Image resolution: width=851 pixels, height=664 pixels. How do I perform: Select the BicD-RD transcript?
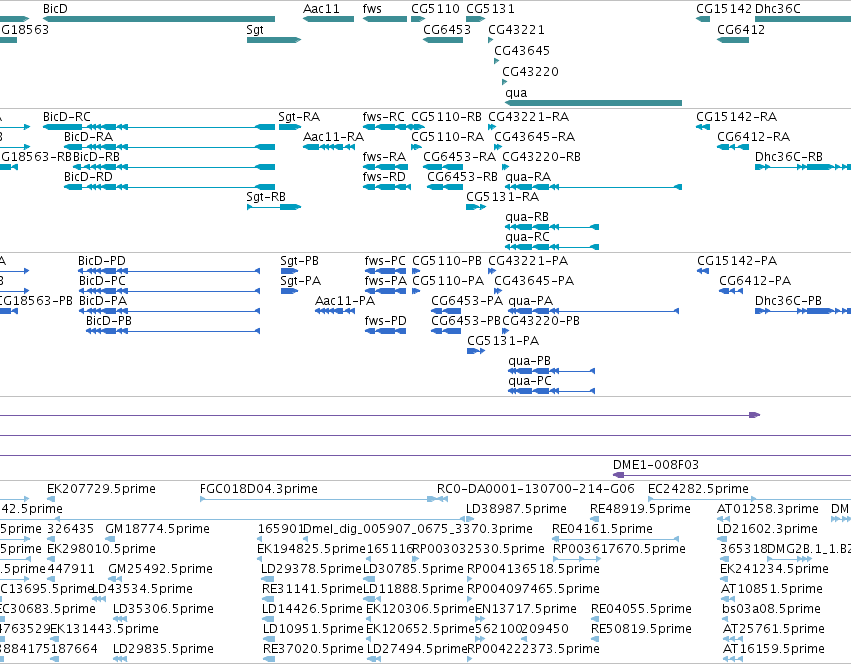point(169,187)
